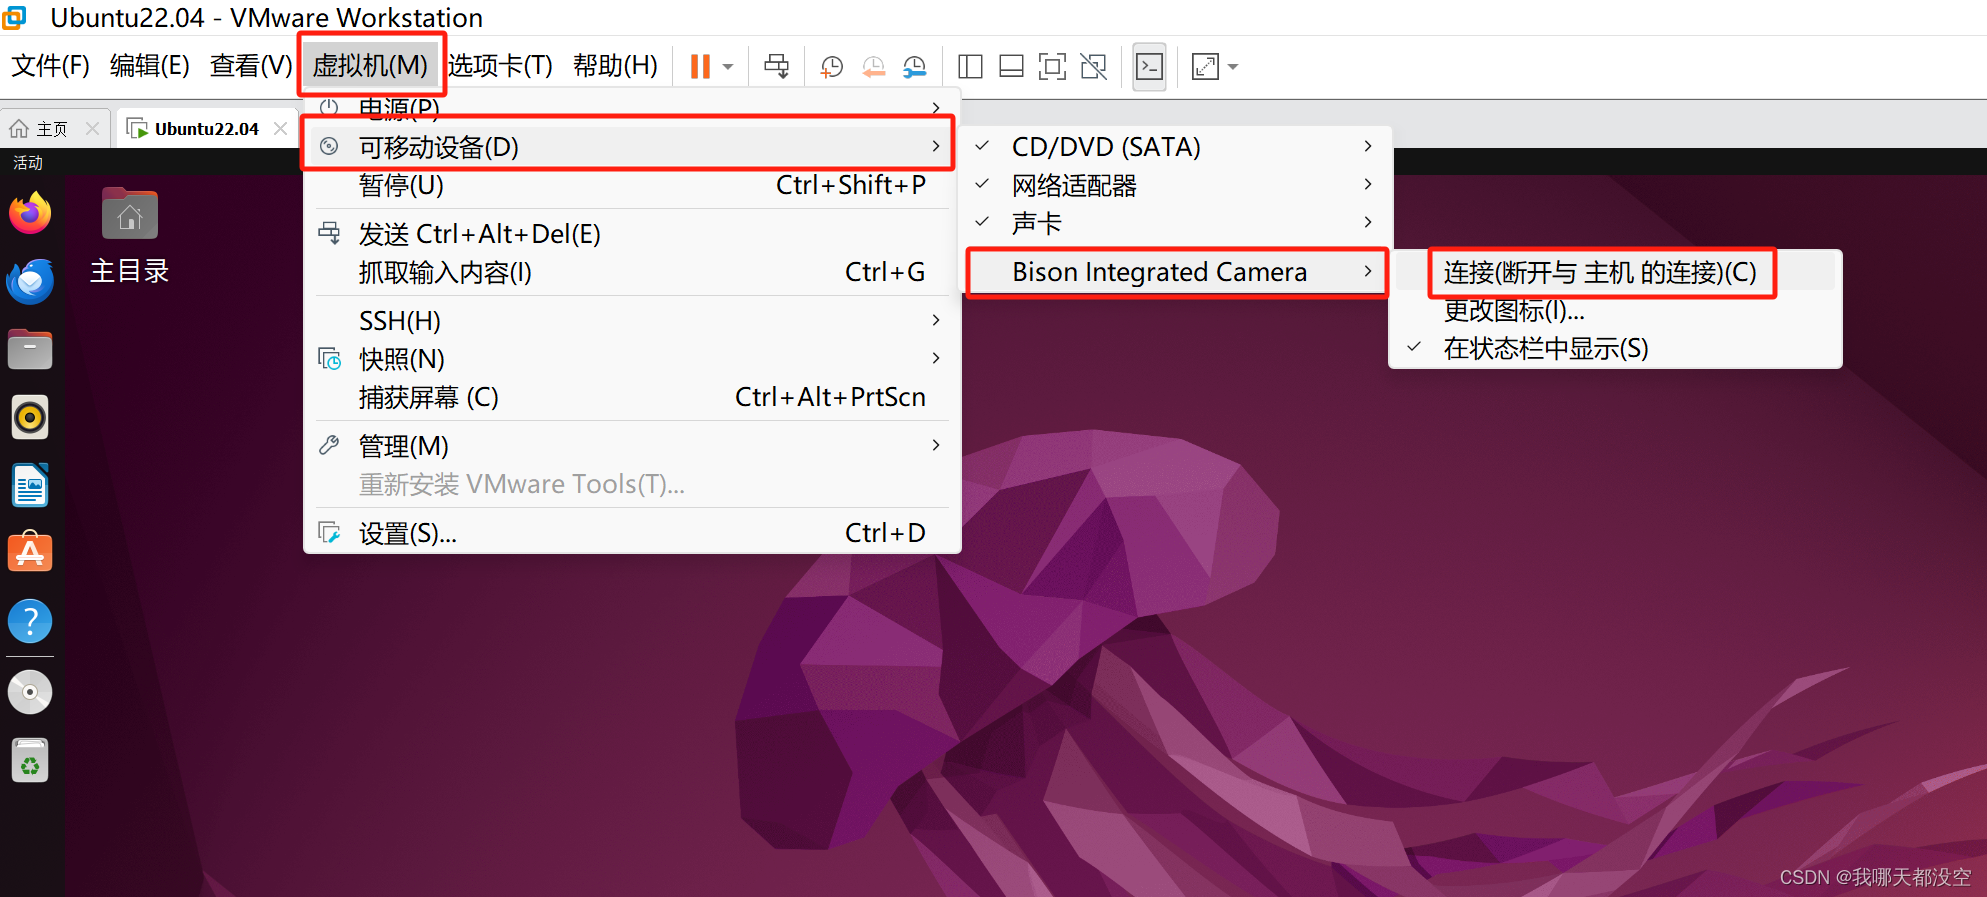Image resolution: width=1987 pixels, height=897 pixels.
Task: Select 抓取输入内容(I) menu entry
Action: (630, 272)
